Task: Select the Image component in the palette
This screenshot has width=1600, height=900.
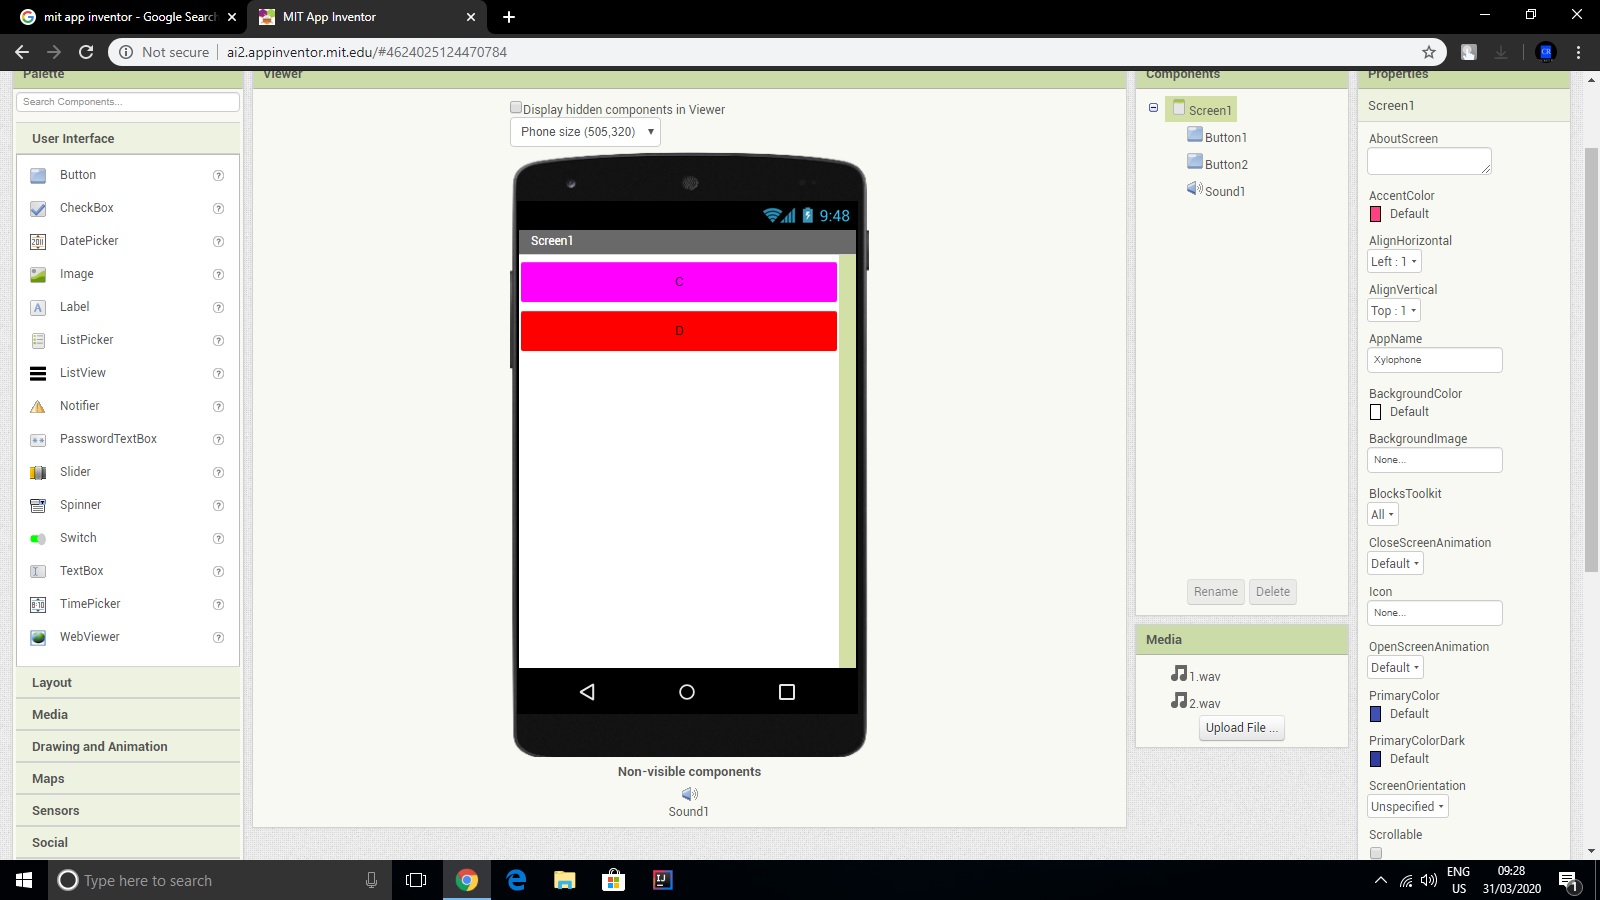Action: tap(37, 274)
